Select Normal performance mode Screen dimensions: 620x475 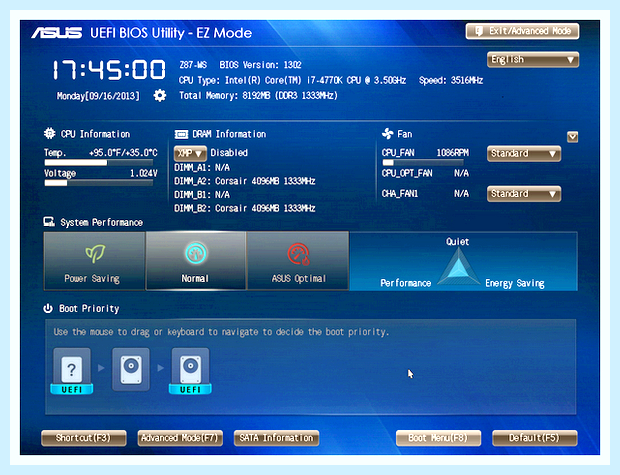click(196, 261)
